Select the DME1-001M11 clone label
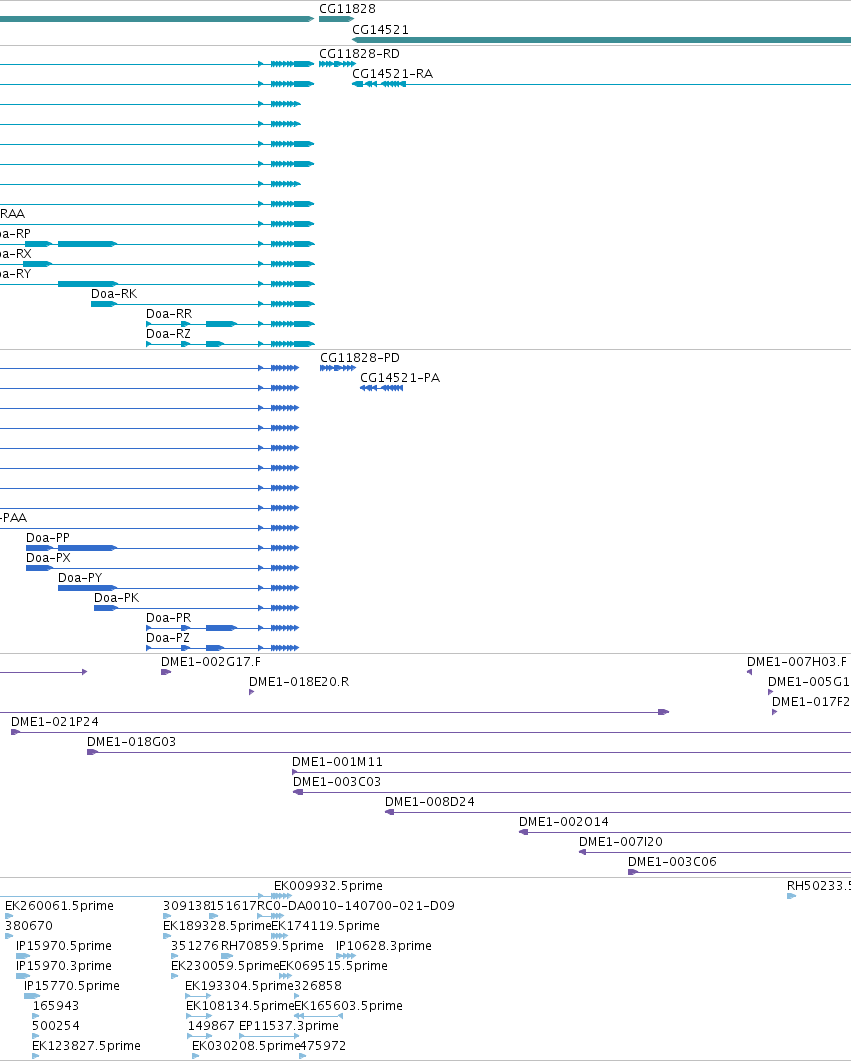Screen dimensions: 851x1061 [338, 762]
